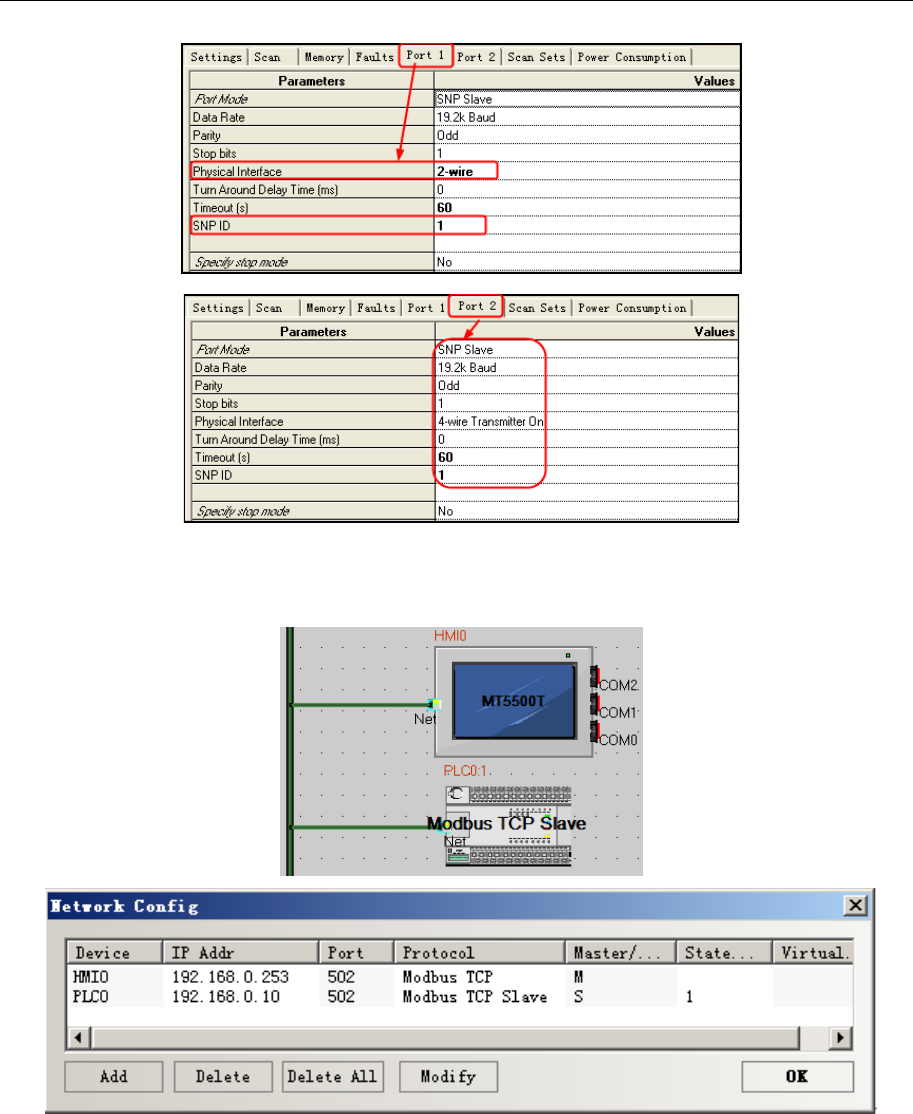Select the HMI0 row in Network Config
Image resolution: width=913 pixels, height=1114 pixels.
pyautogui.click(x=460, y=977)
